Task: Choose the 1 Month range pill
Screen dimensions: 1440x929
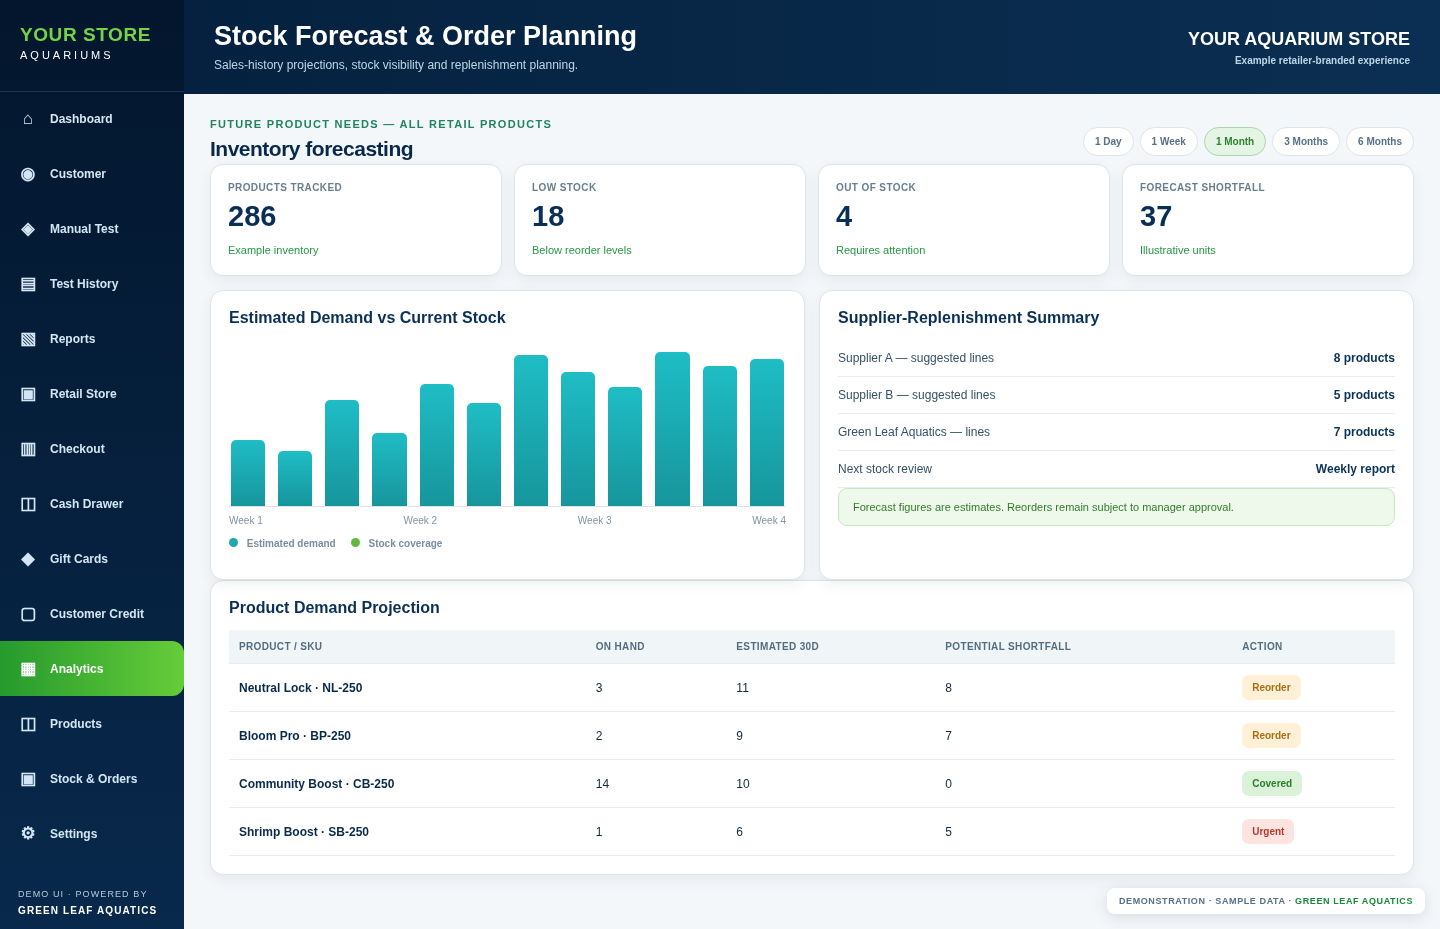Action: [1235, 142]
